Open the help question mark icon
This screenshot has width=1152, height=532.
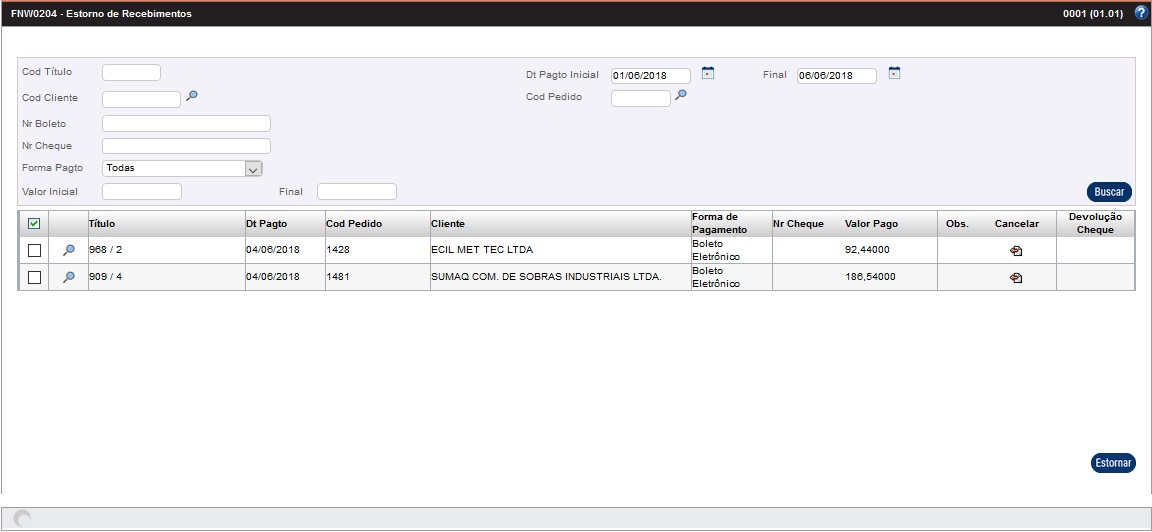[x=1141, y=14]
